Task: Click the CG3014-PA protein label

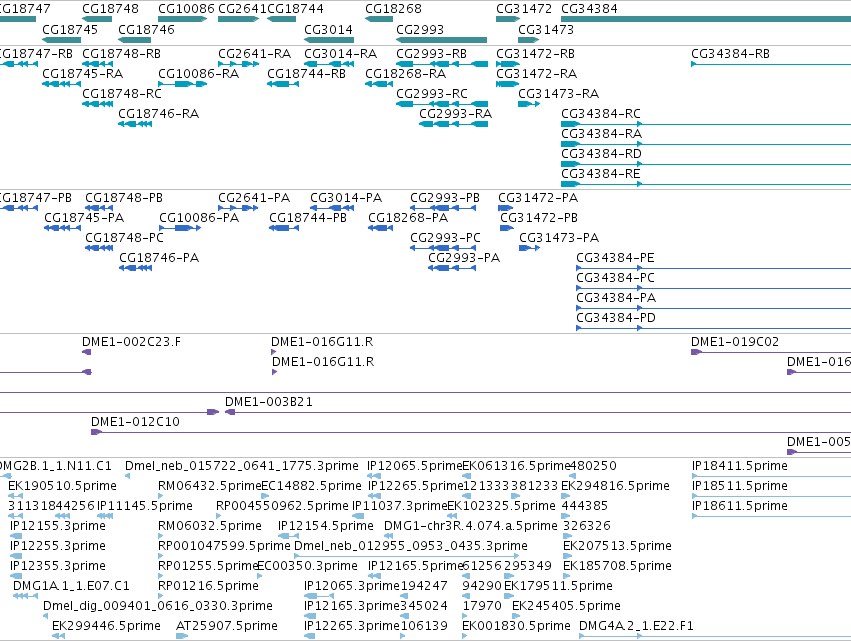Action: tap(346, 198)
